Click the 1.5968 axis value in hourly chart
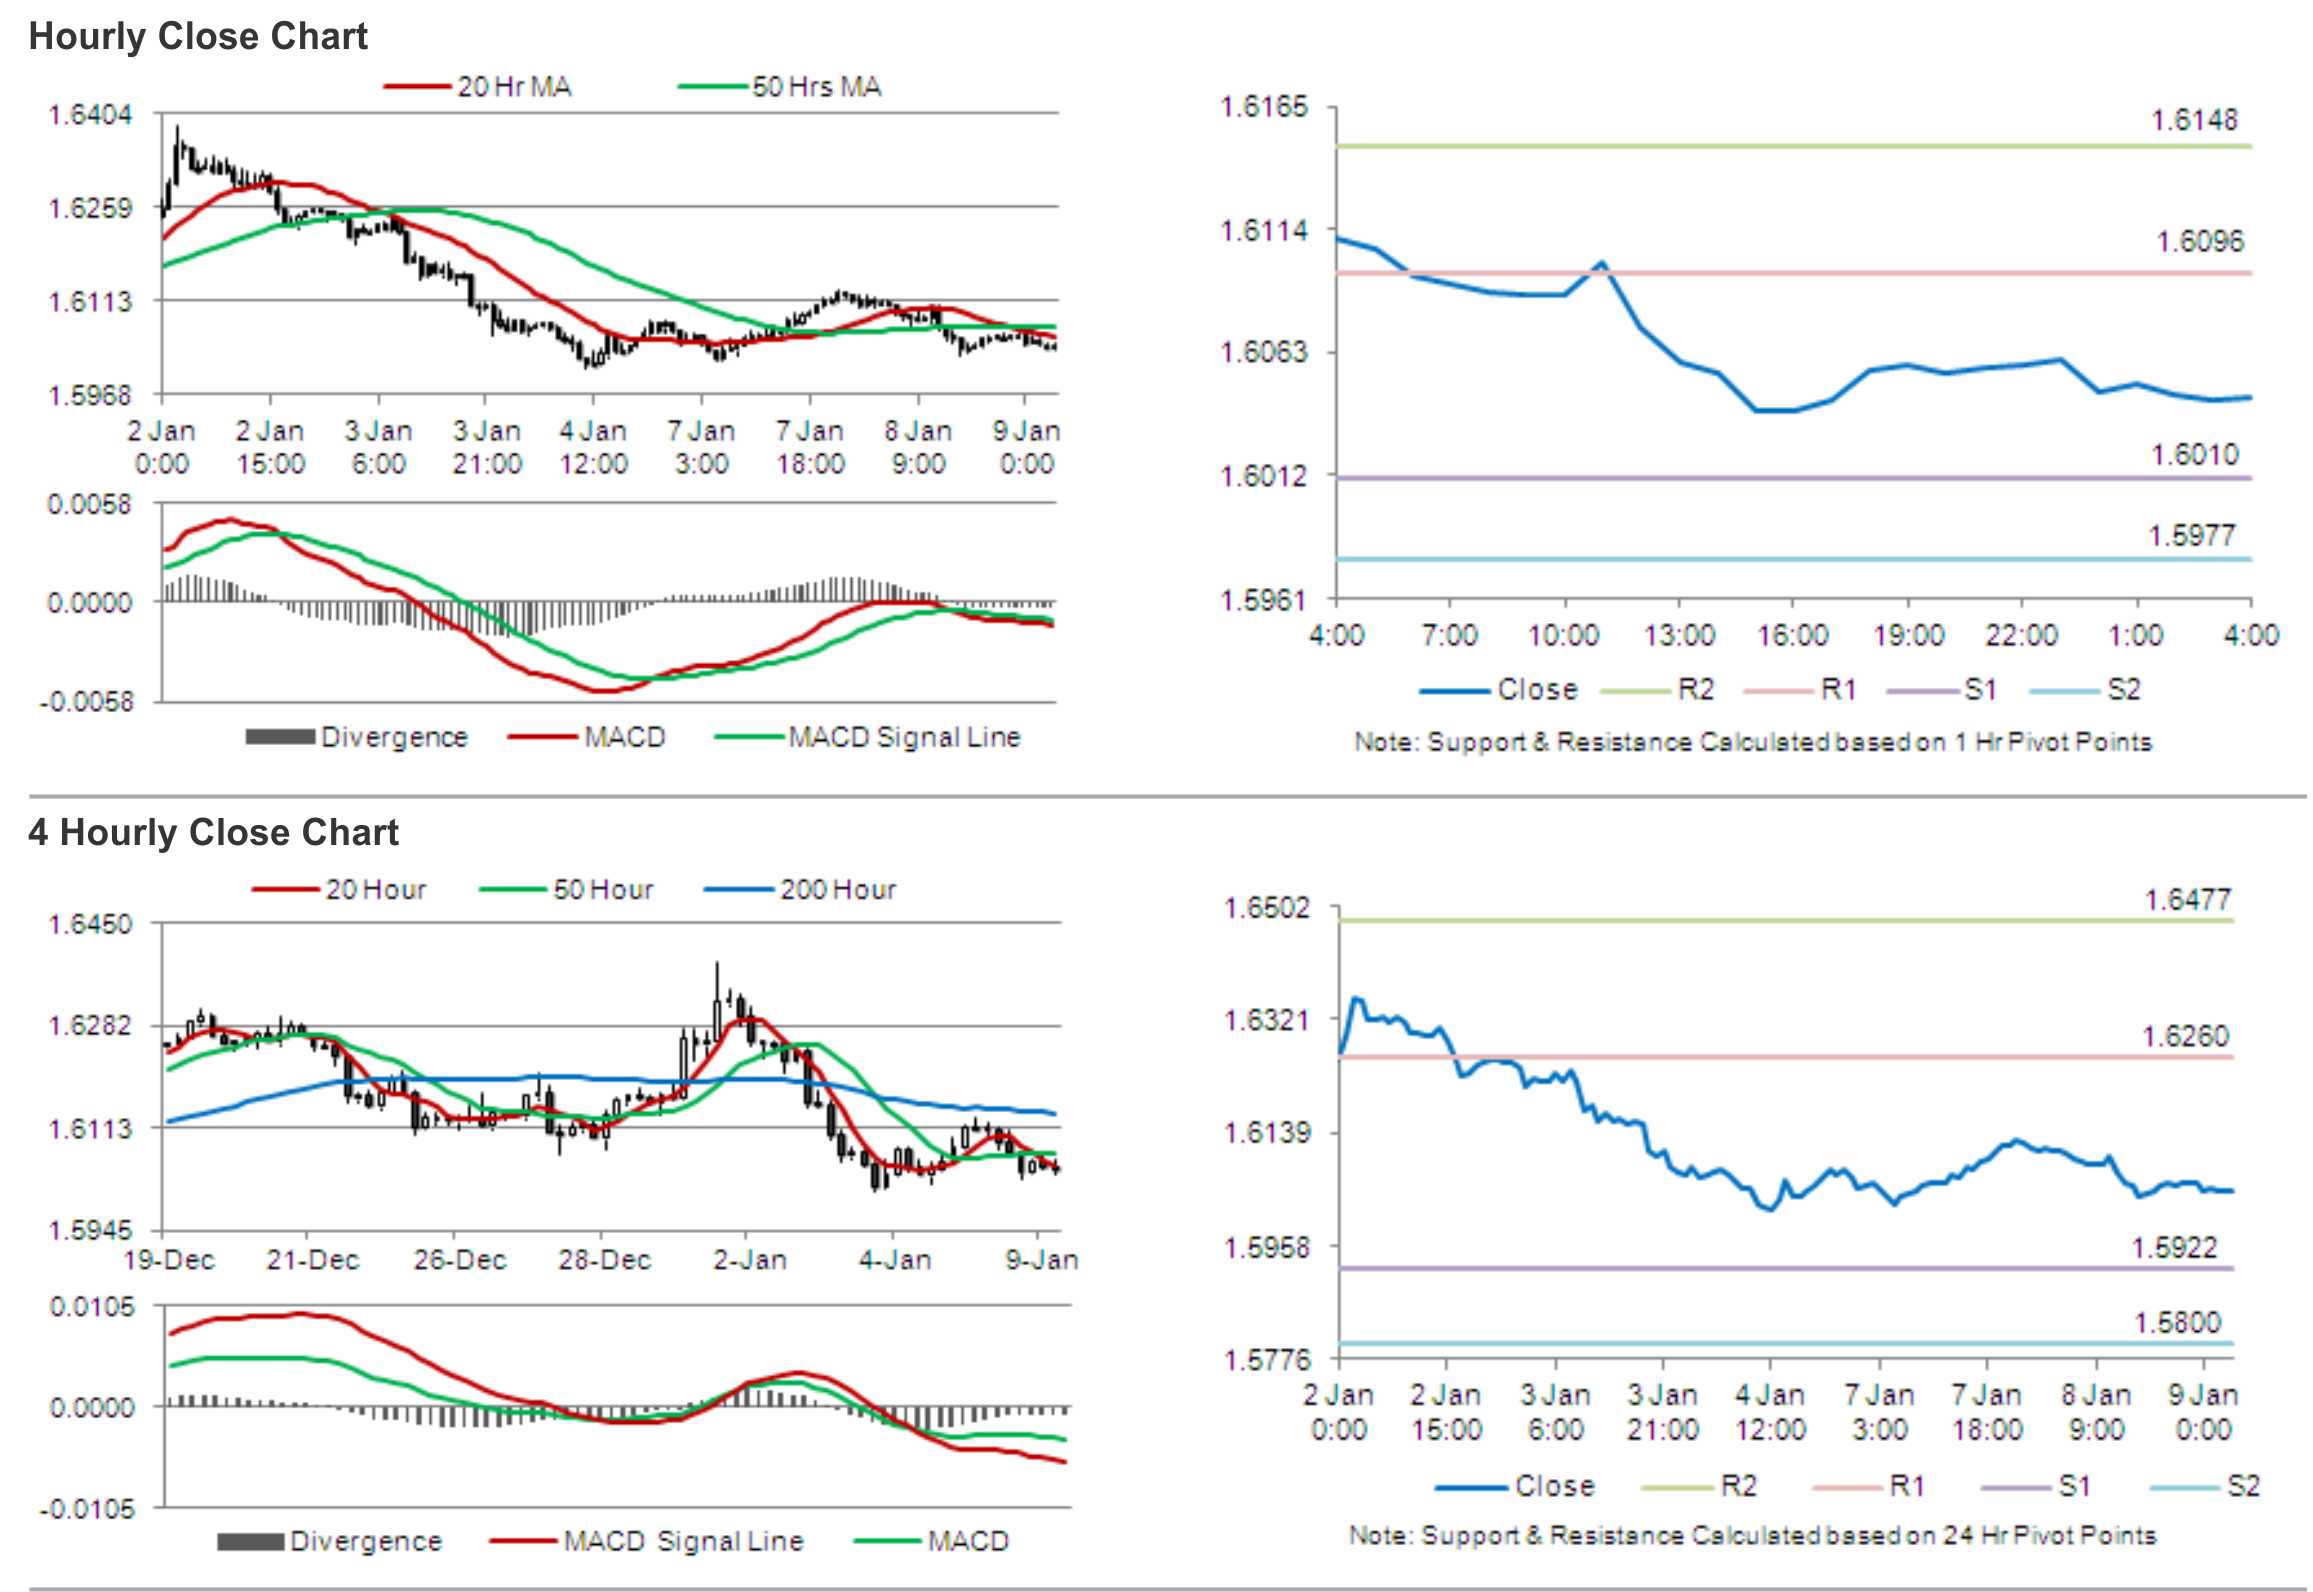 pyautogui.click(x=90, y=396)
